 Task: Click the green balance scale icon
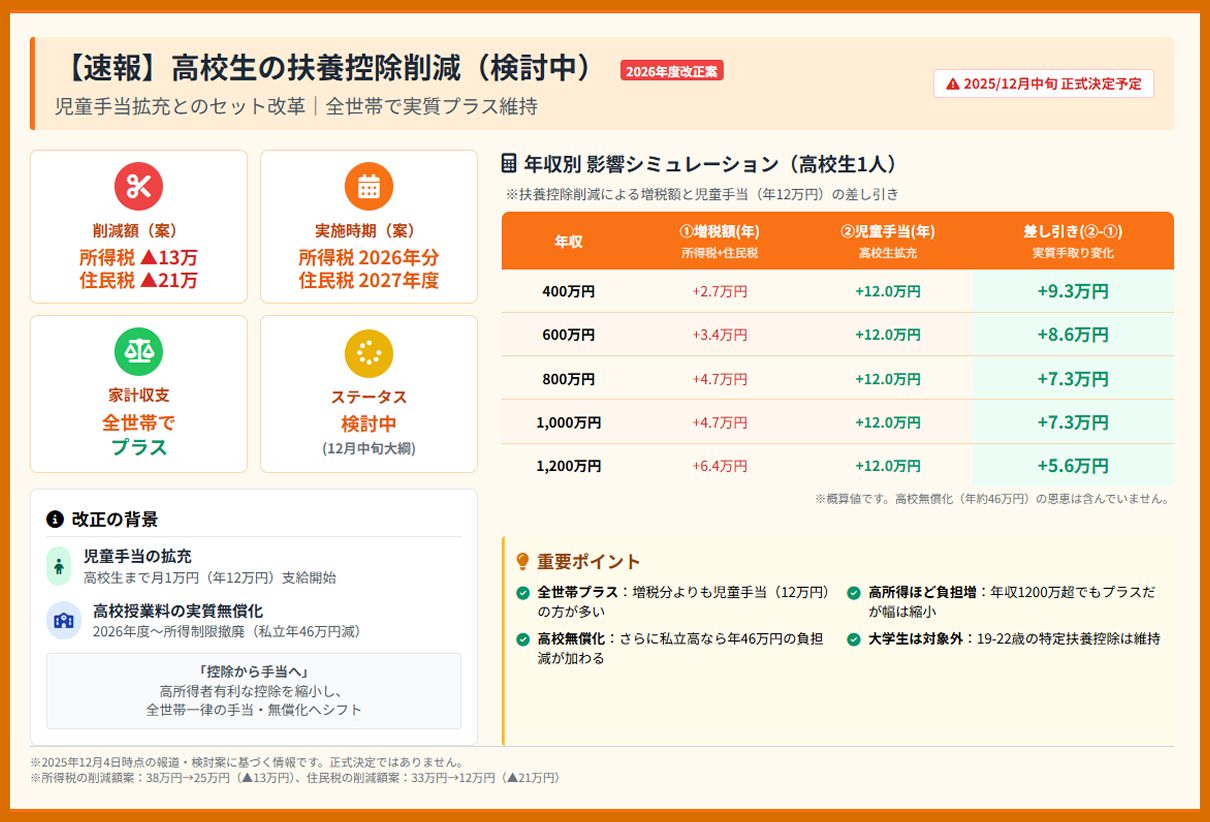tap(138, 351)
